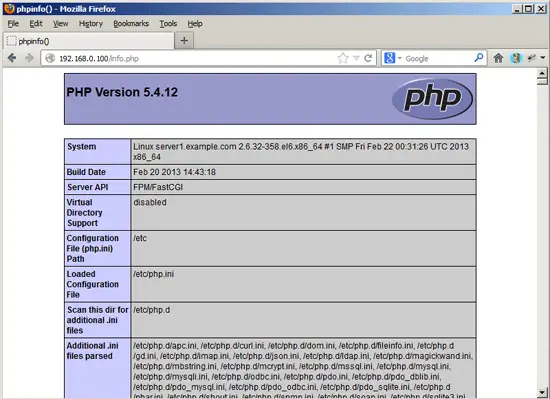Expand the toolbar overflow arrow
550x399 pixels.
tap(543, 58)
